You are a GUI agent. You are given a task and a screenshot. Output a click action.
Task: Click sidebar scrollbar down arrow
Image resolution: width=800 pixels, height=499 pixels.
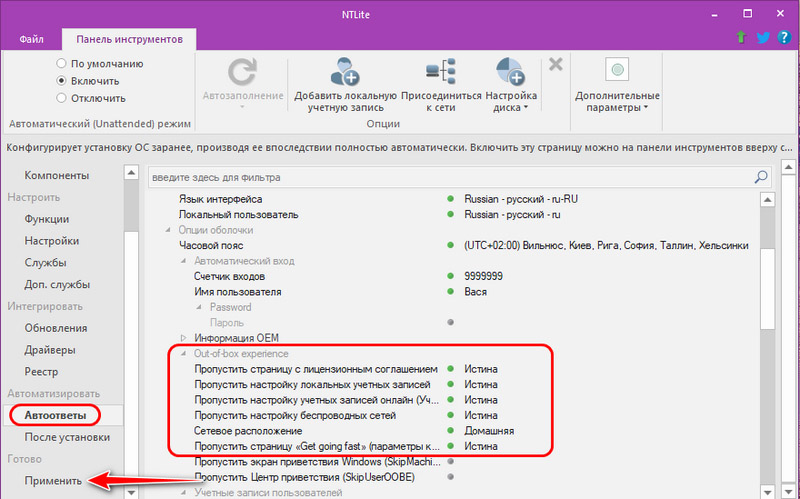pos(131,493)
